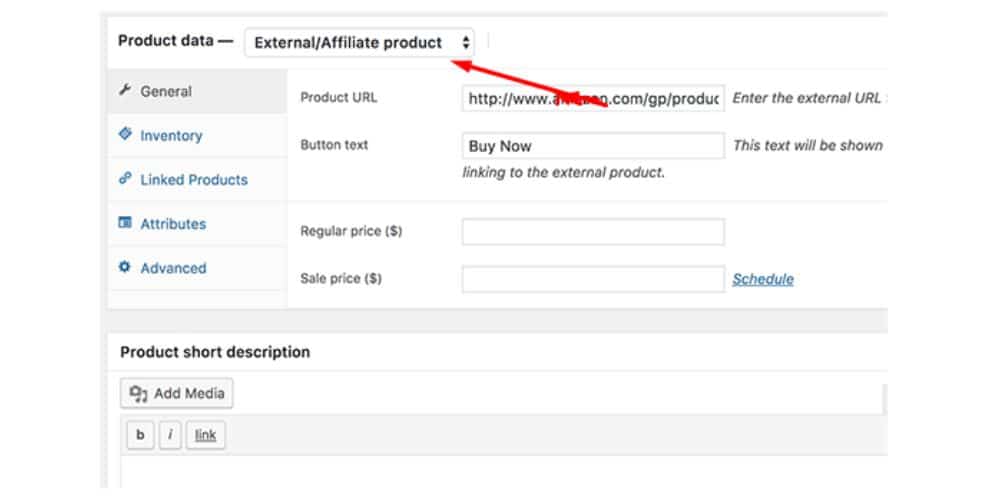This screenshot has height=500, width=1000.
Task: Collapse the Product short description panel header
Action: point(214,352)
